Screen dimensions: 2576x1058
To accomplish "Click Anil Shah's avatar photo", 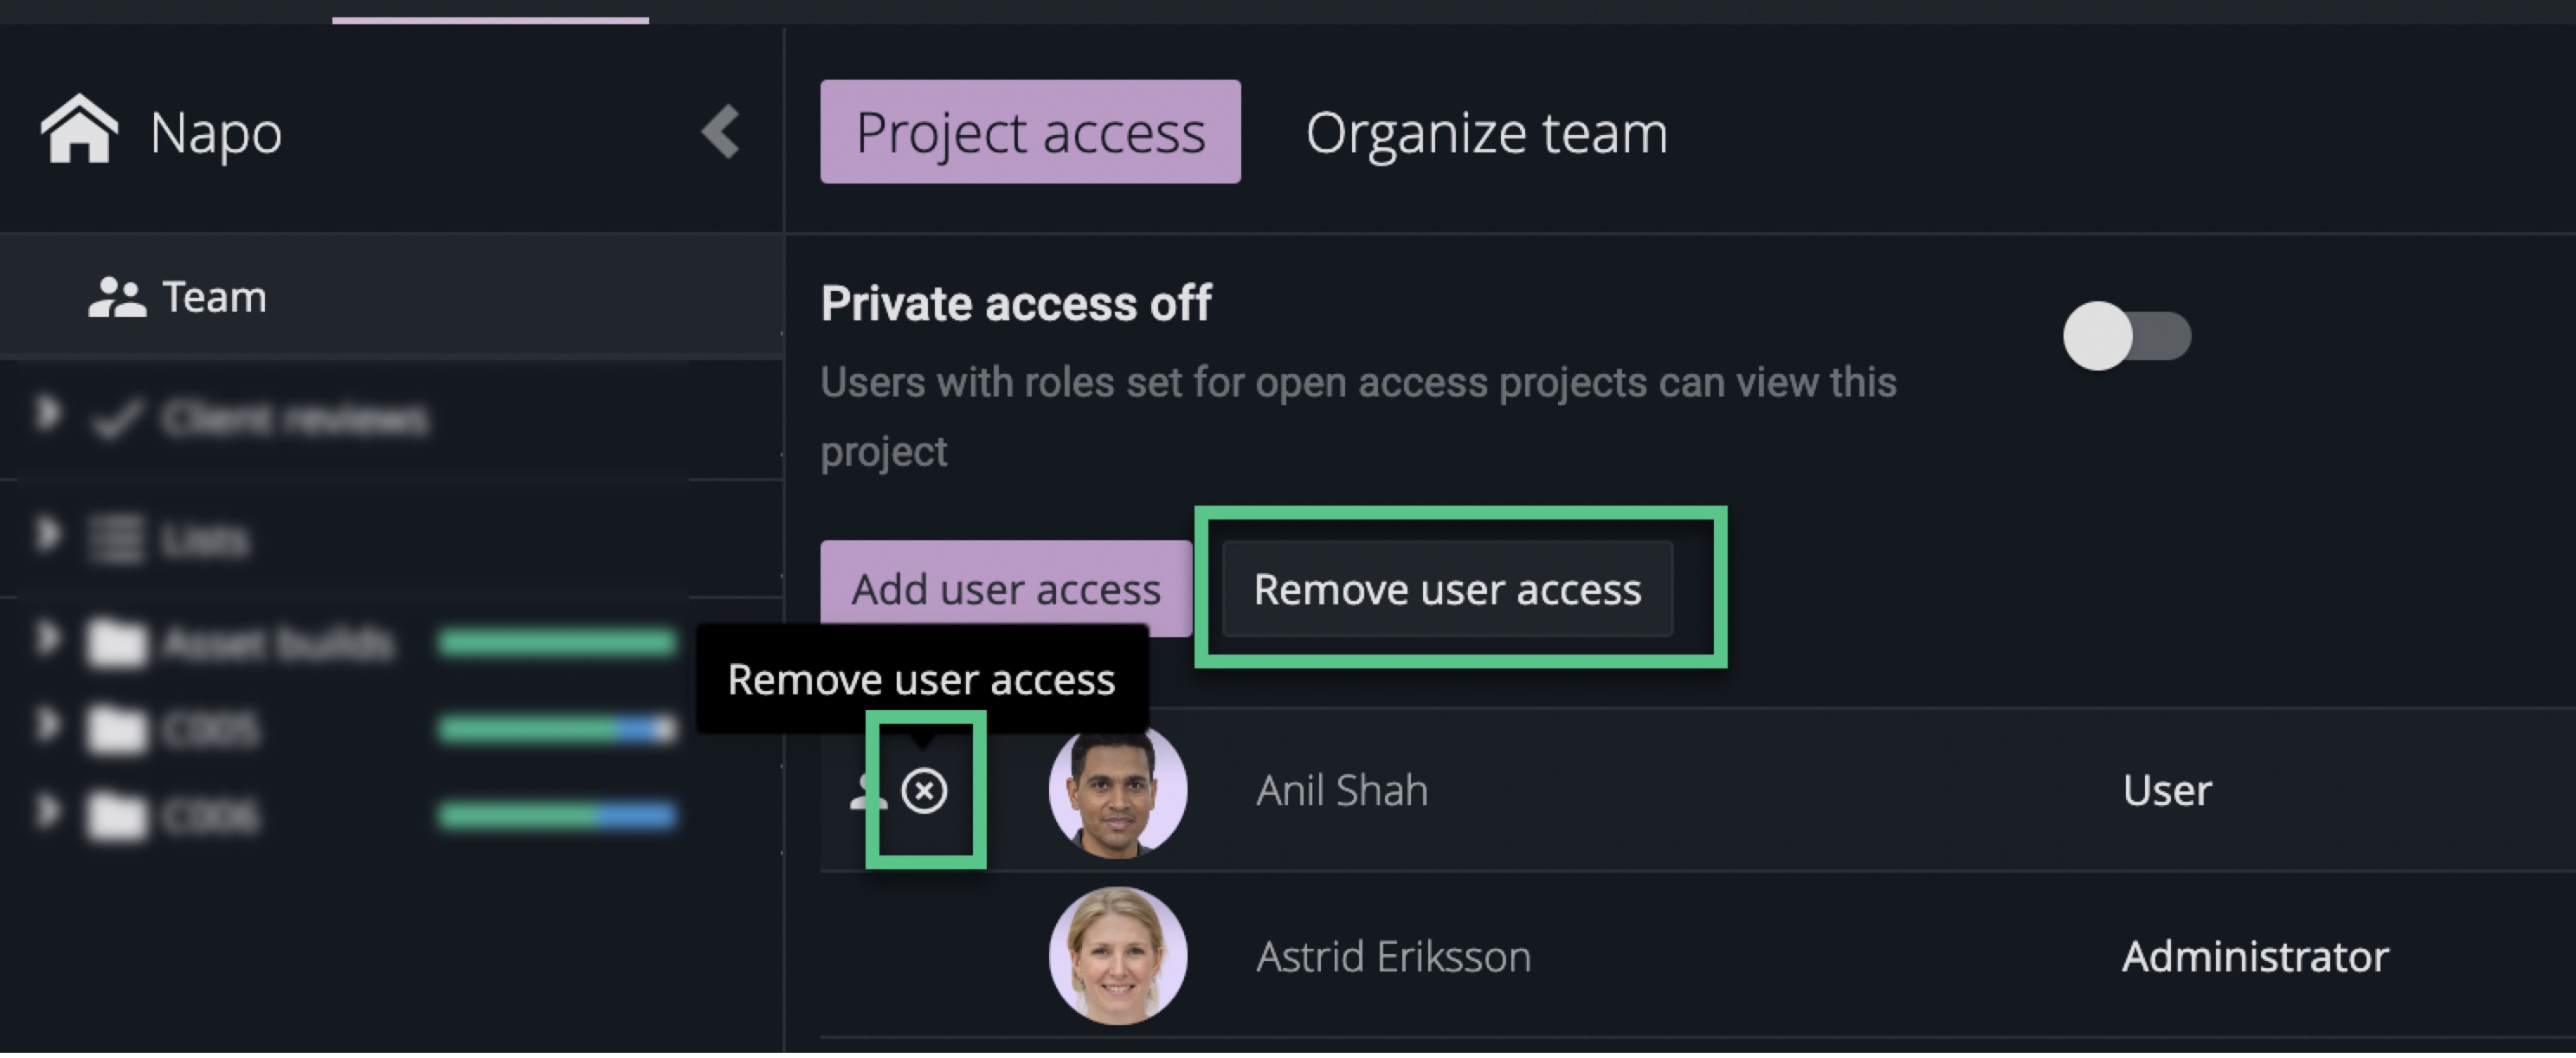I will [1118, 791].
